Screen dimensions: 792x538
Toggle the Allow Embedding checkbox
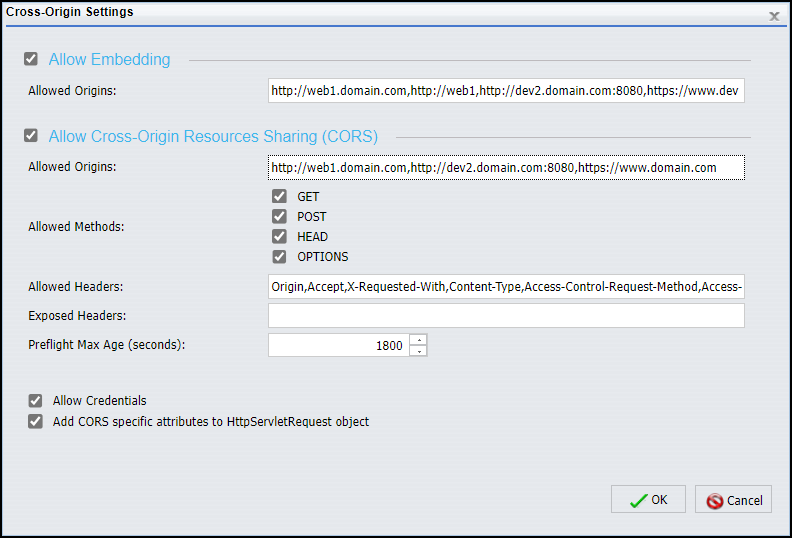[x=32, y=59]
